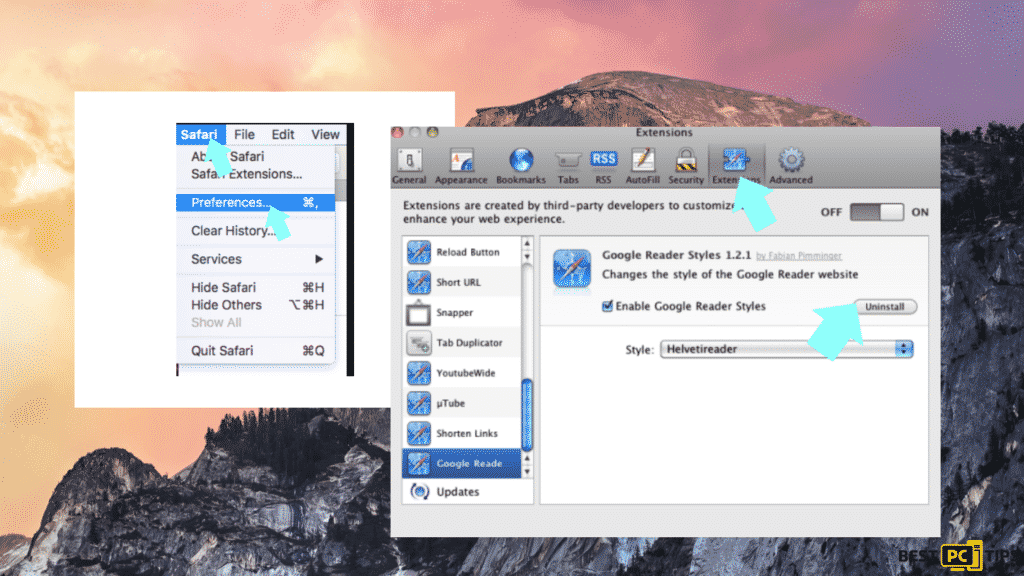Expand the Services submenu arrow
The image size is (1024, 576).
tap(319, 259)
